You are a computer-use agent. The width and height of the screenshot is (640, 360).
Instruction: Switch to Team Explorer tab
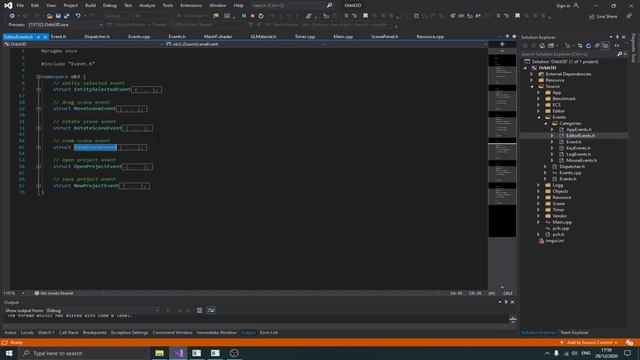(x=574, y=333)
